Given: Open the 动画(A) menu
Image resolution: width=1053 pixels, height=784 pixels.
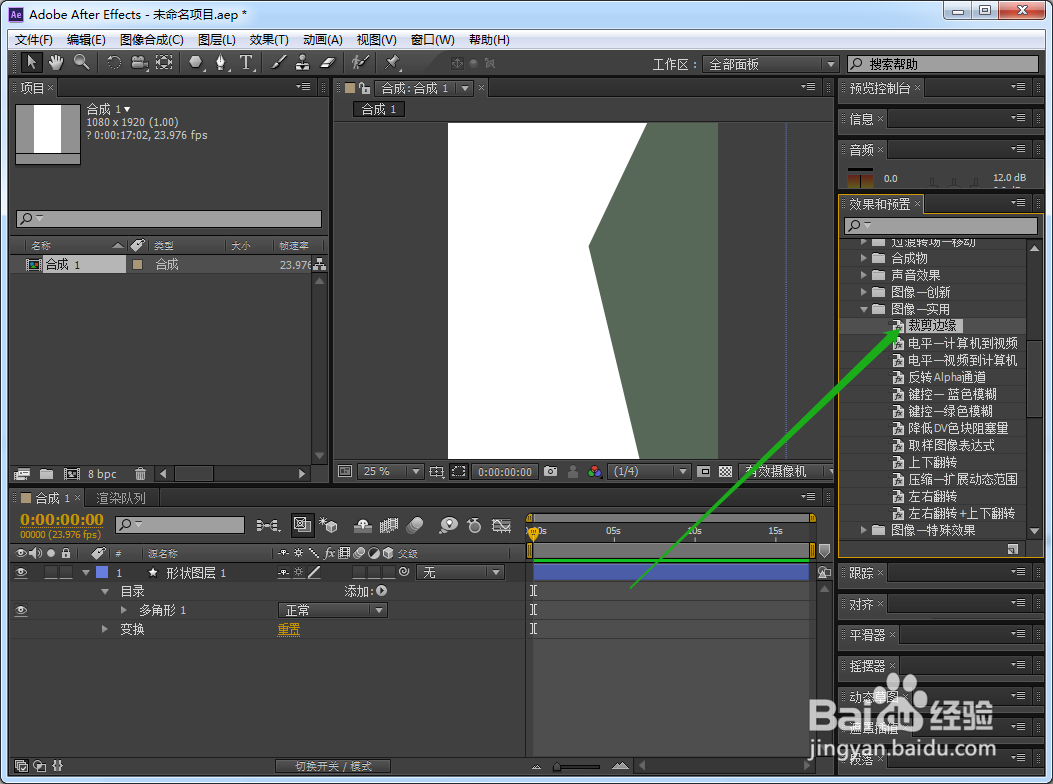Looking at the screenshot, I should click(x=322, y=40).
